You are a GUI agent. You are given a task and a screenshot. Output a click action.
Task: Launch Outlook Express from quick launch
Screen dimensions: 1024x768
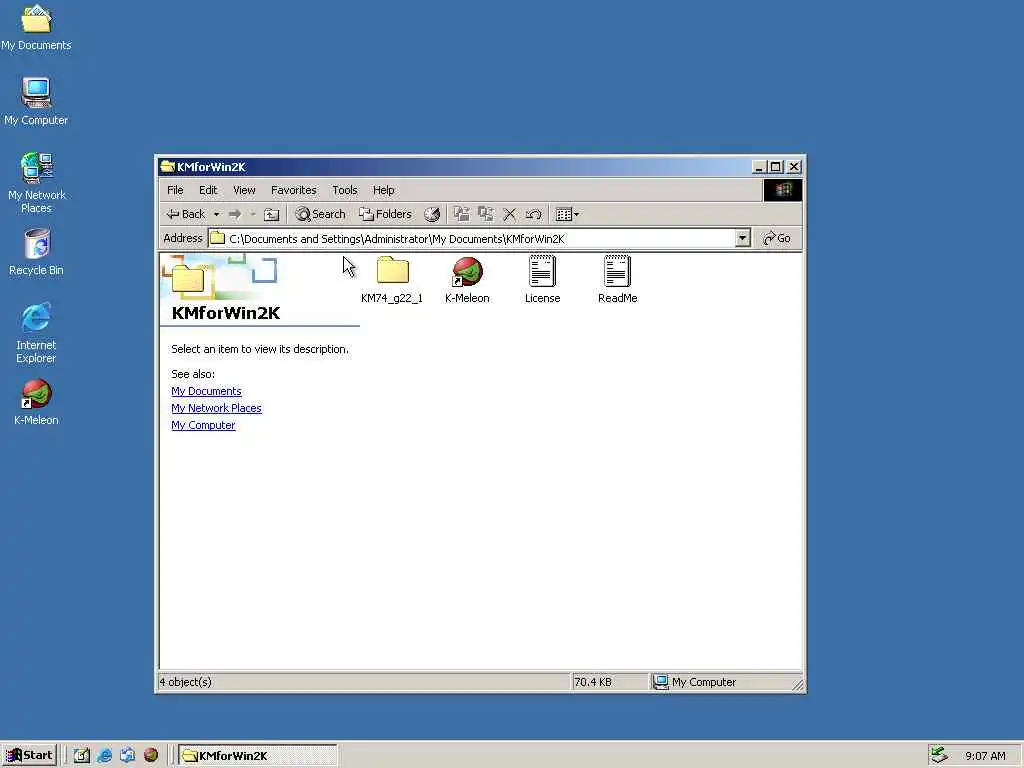click(127, 756)
